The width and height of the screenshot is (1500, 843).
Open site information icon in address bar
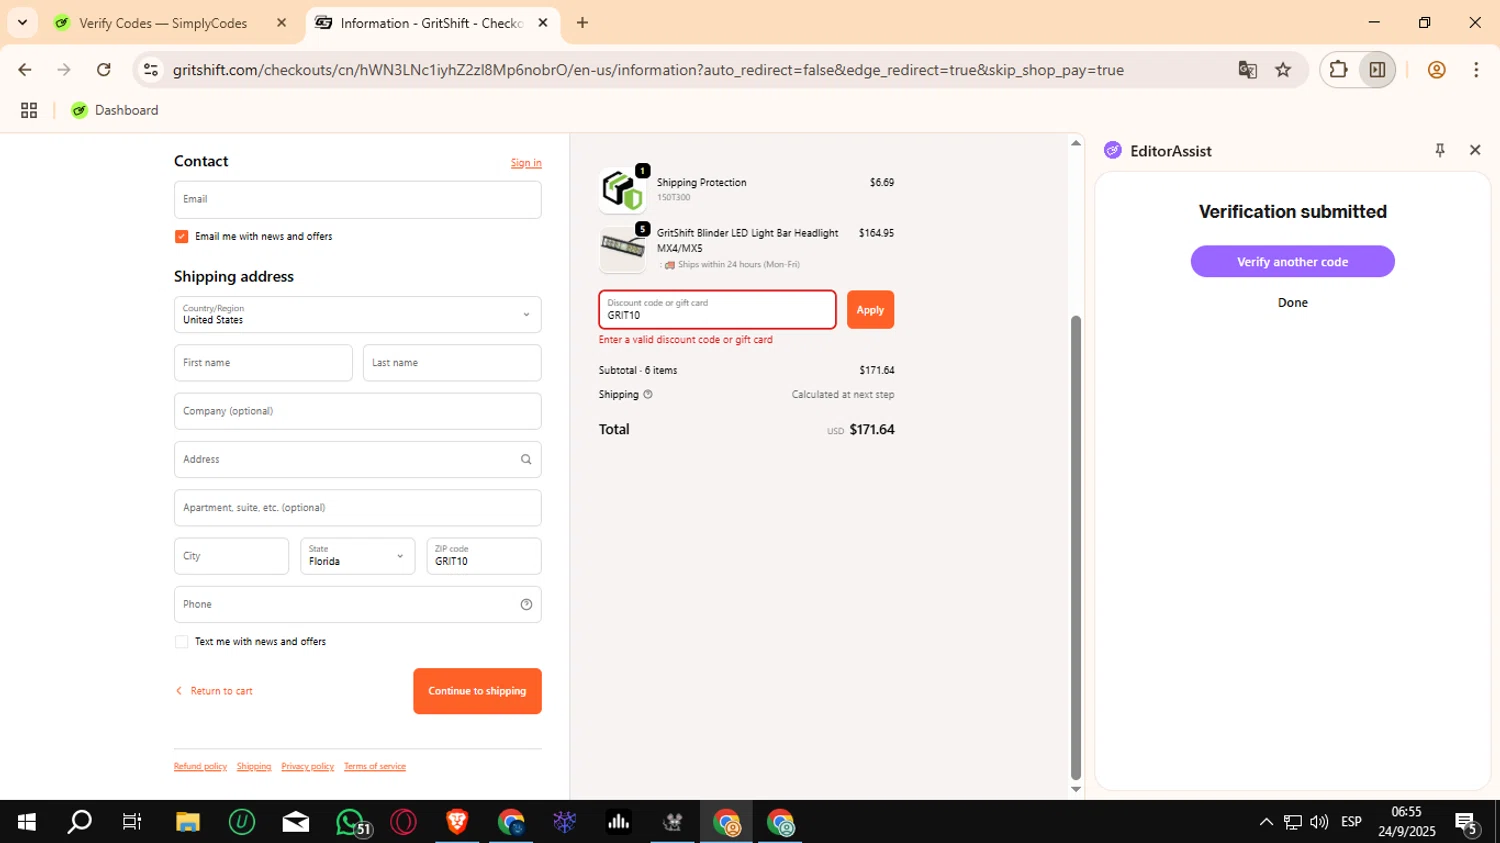pyautogui.click(x=151, y=70)
